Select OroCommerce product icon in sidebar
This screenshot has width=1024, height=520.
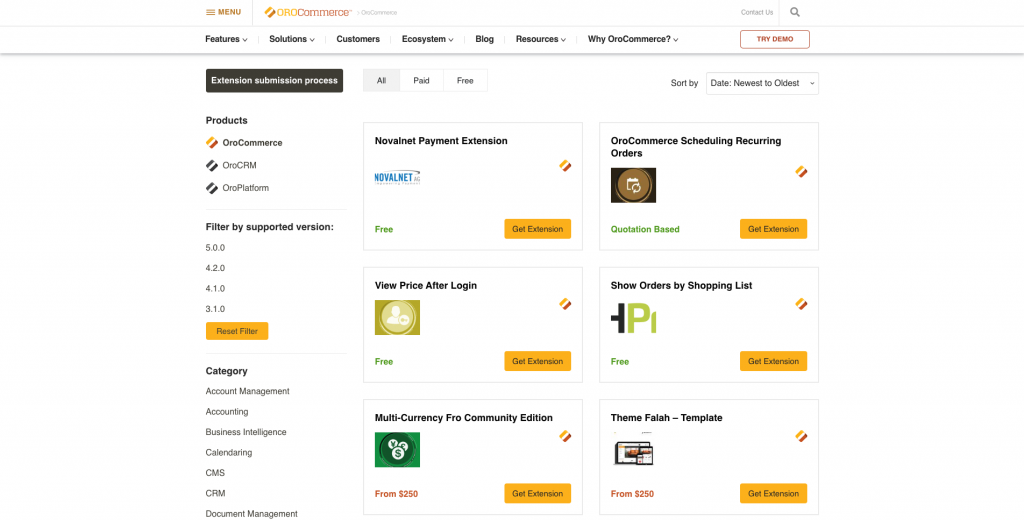pyautogui.click(x=212, y=143)
